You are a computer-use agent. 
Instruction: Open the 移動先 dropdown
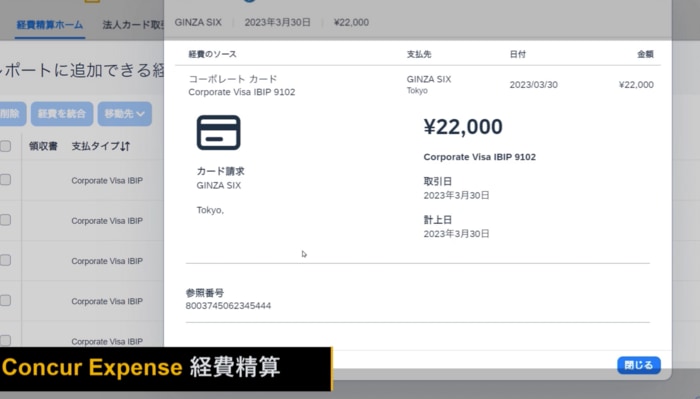pos(125,114)
